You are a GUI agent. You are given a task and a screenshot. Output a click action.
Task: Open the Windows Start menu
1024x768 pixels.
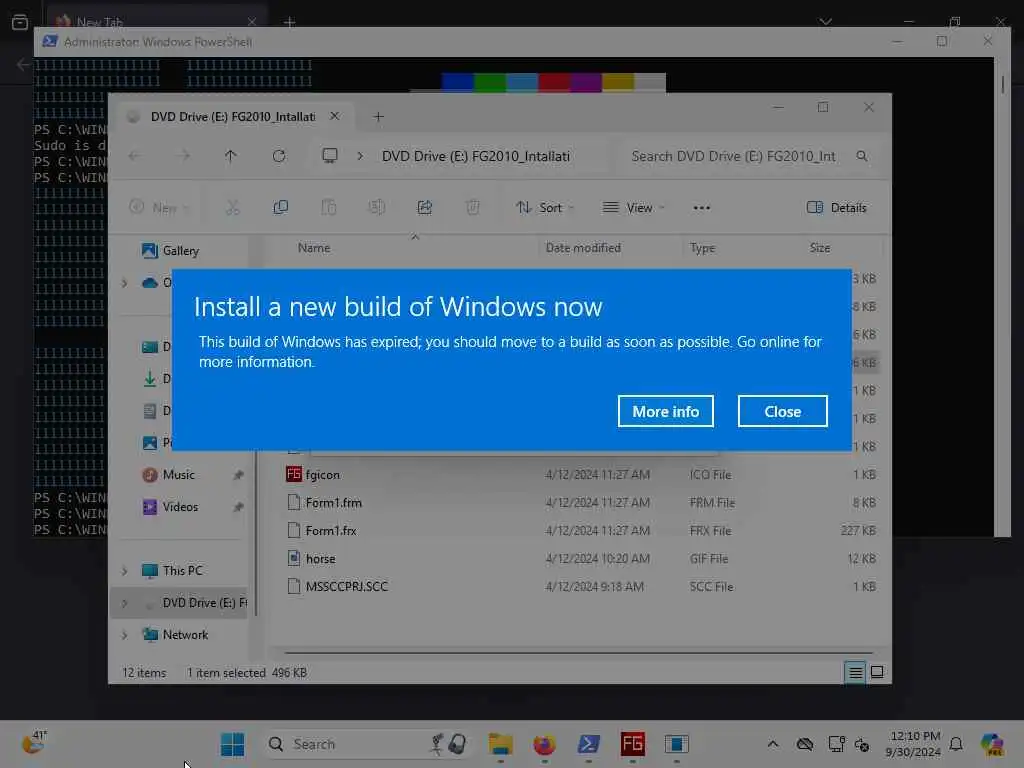232,744
